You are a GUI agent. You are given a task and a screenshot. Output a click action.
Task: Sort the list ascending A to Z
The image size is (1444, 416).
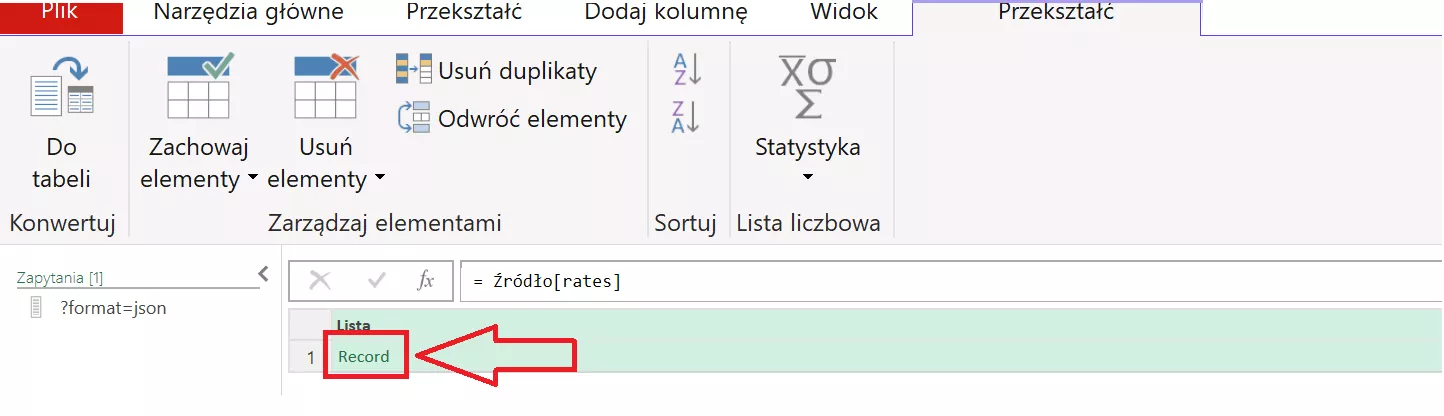pos(686,68)
